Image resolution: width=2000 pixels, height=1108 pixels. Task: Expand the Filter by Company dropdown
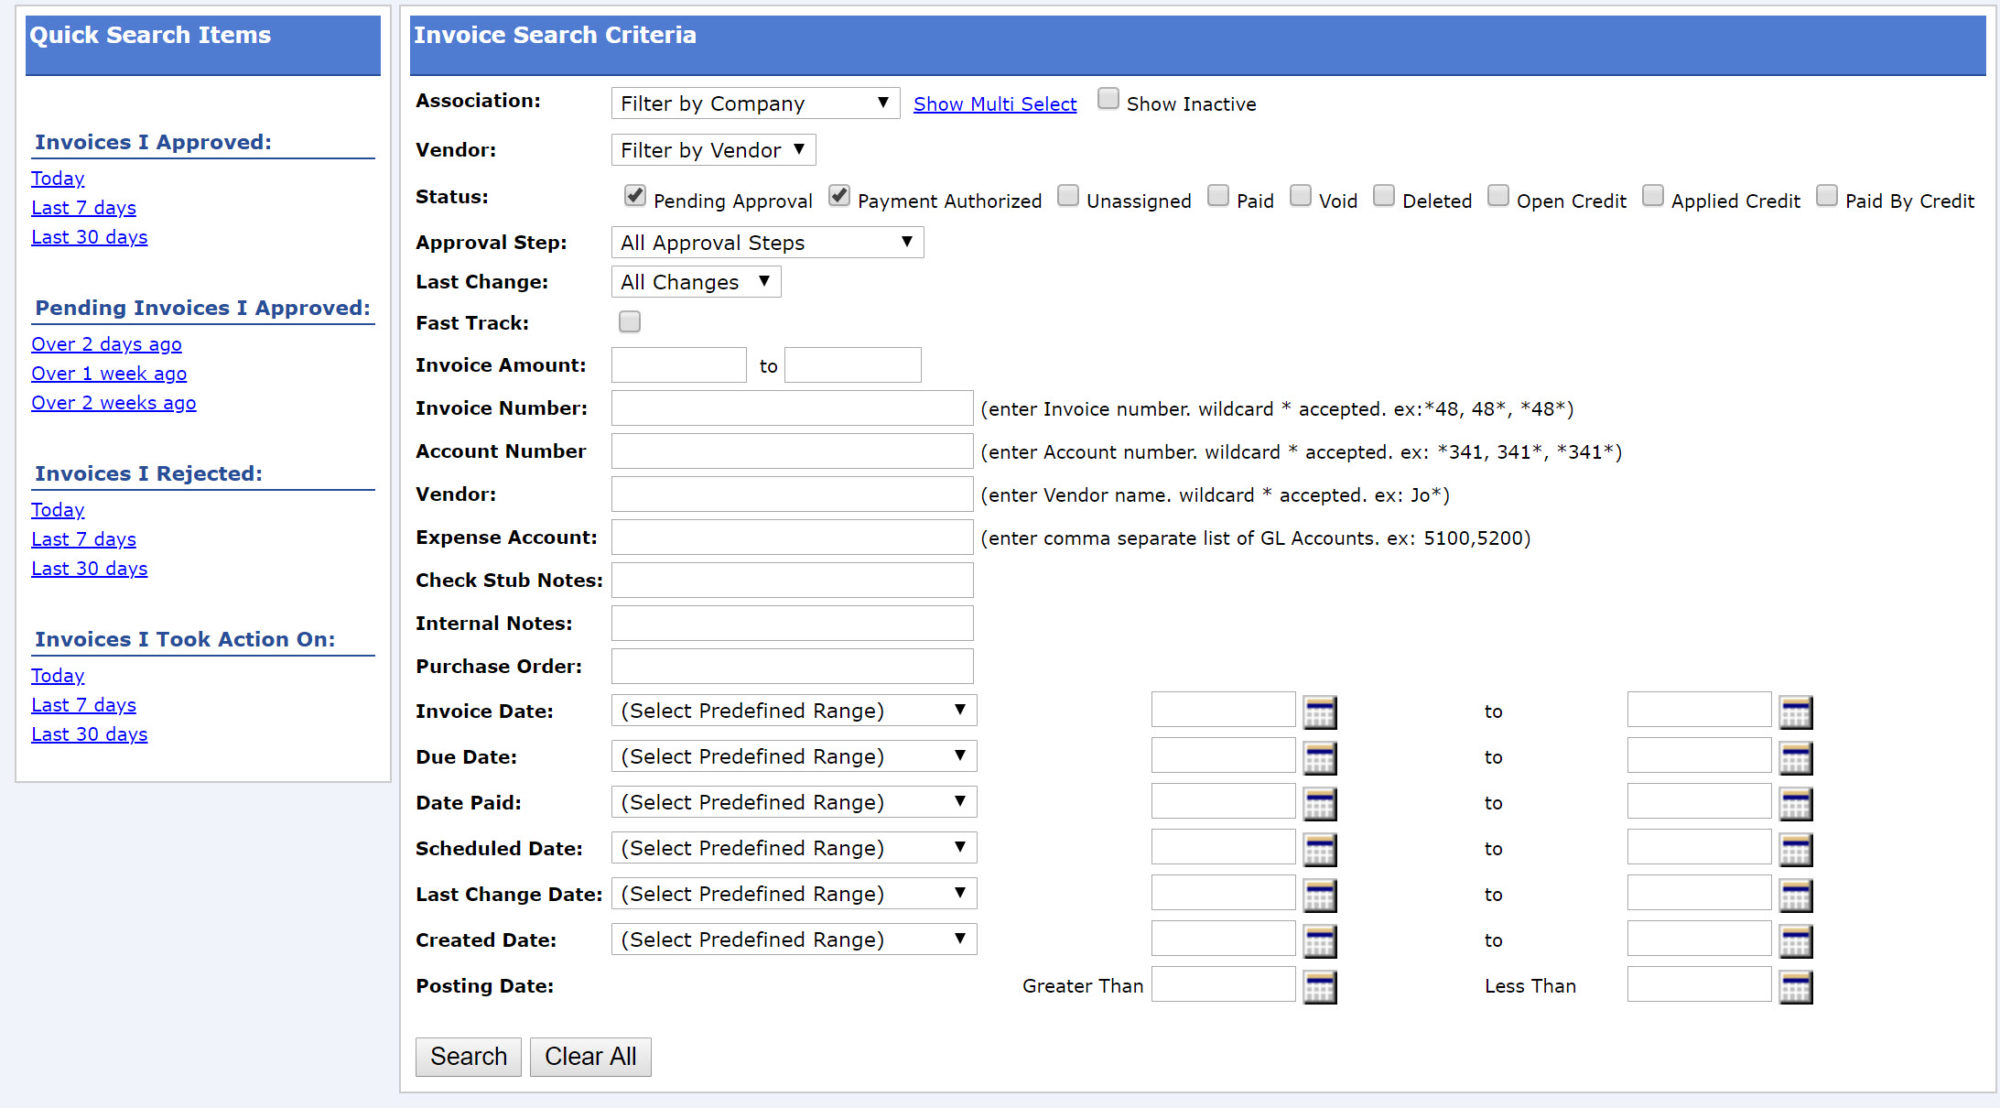click(x=755, y=103)
